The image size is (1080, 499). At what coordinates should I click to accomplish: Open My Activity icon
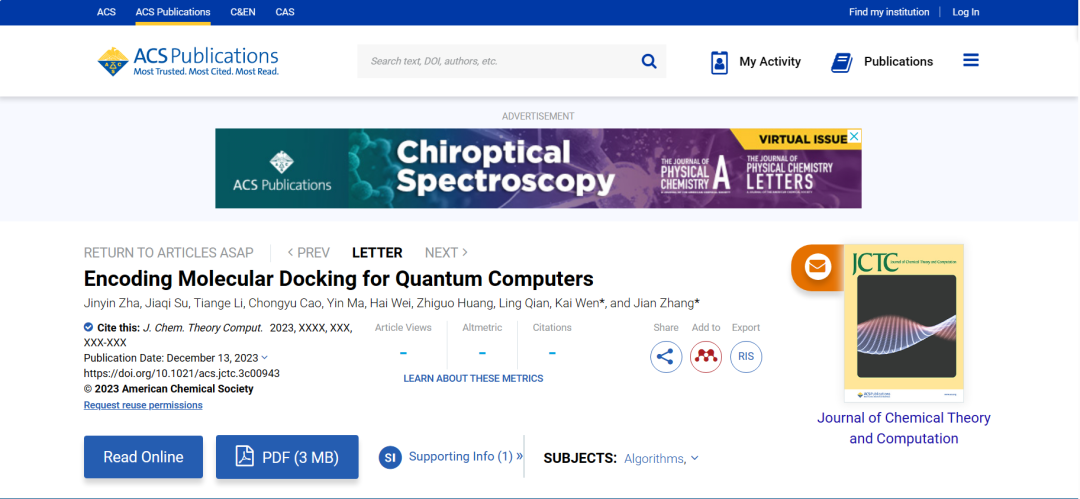tap(719, 62)
